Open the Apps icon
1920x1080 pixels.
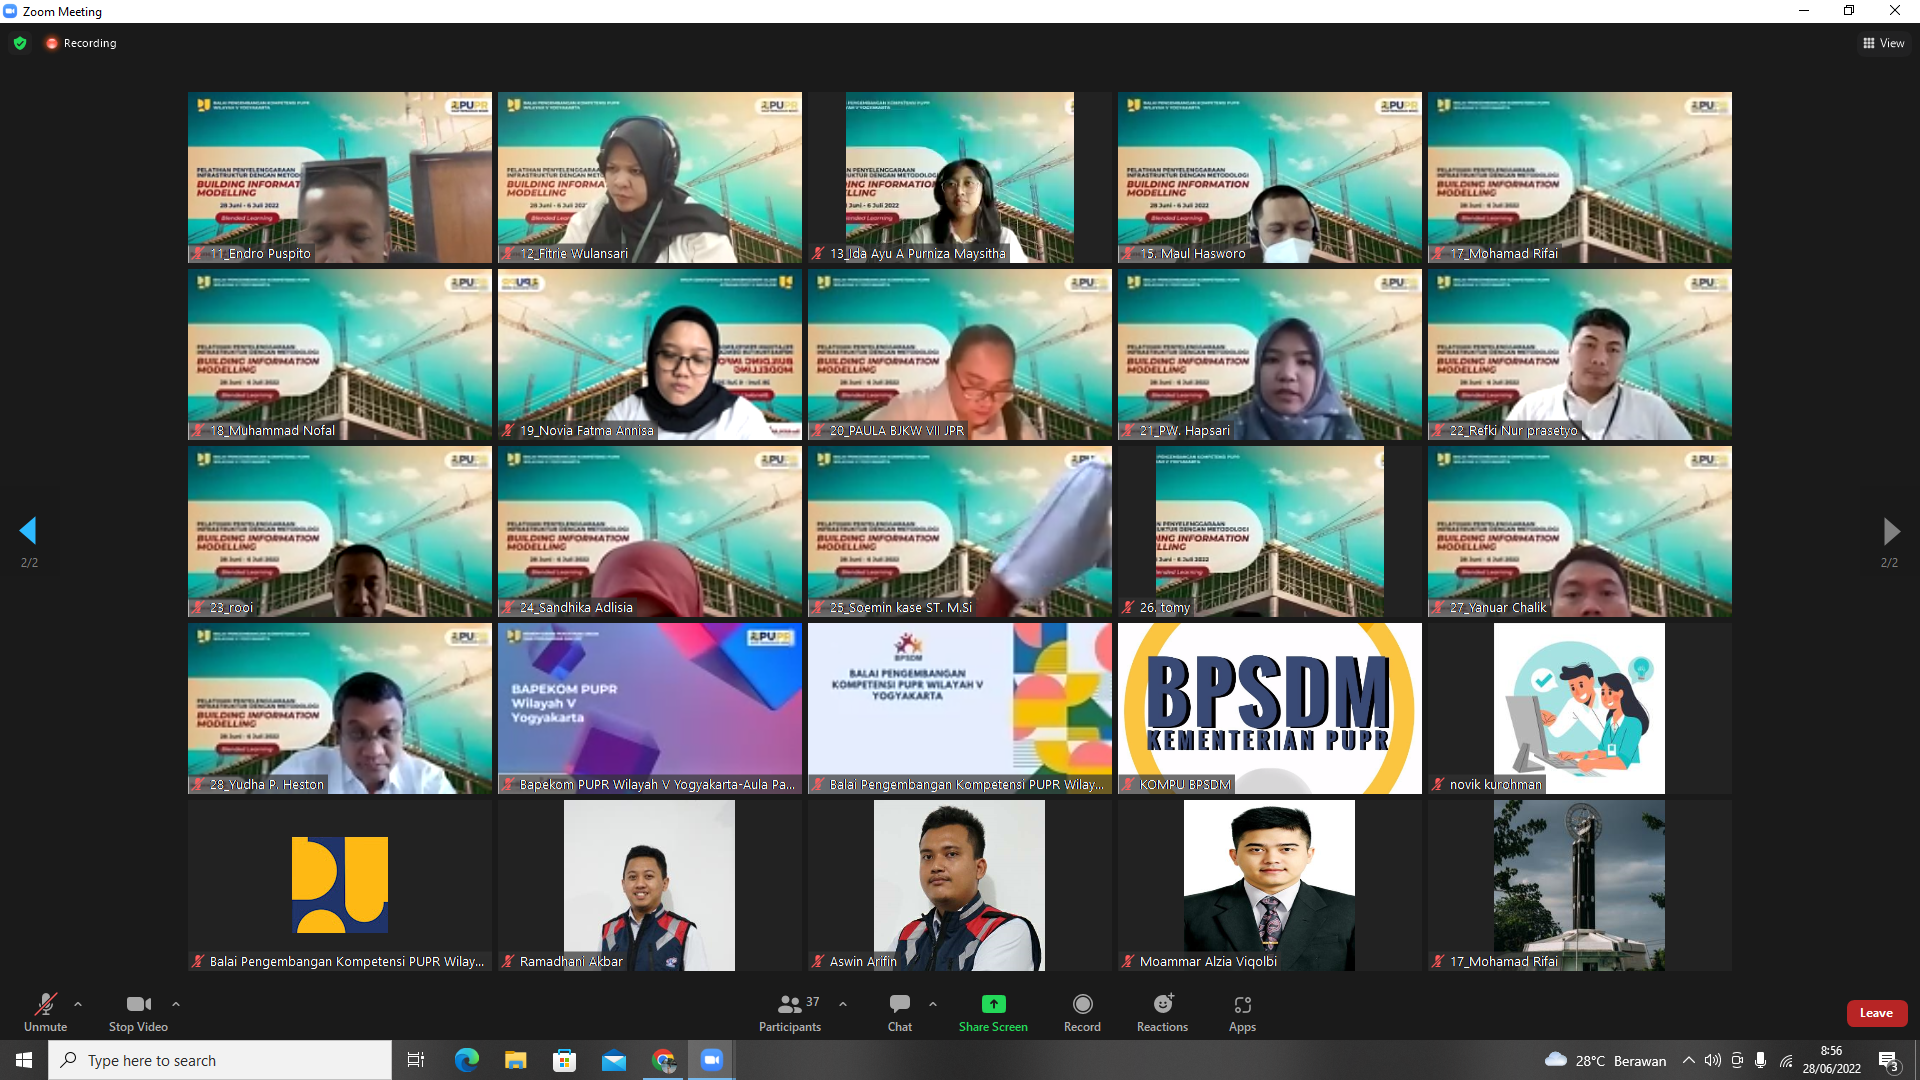1242,1004
